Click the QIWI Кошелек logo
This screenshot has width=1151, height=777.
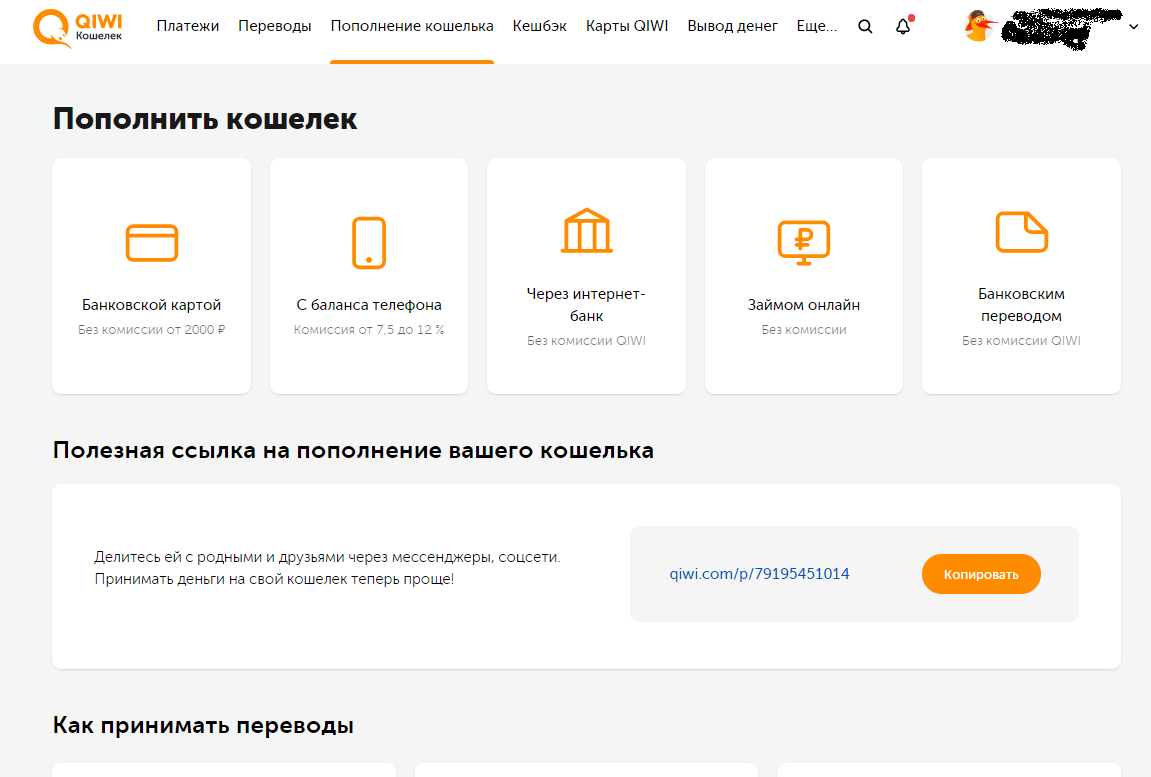click(x=78, y=28)
